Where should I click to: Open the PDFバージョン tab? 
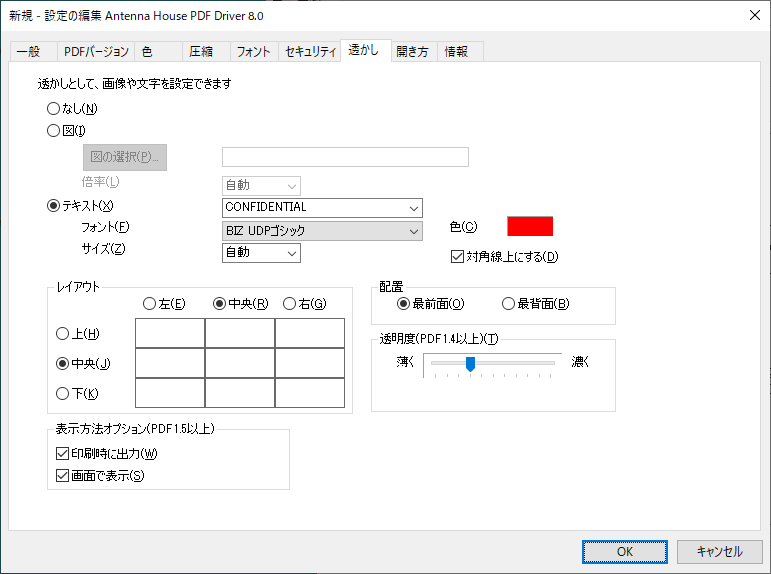click(96, 52)
